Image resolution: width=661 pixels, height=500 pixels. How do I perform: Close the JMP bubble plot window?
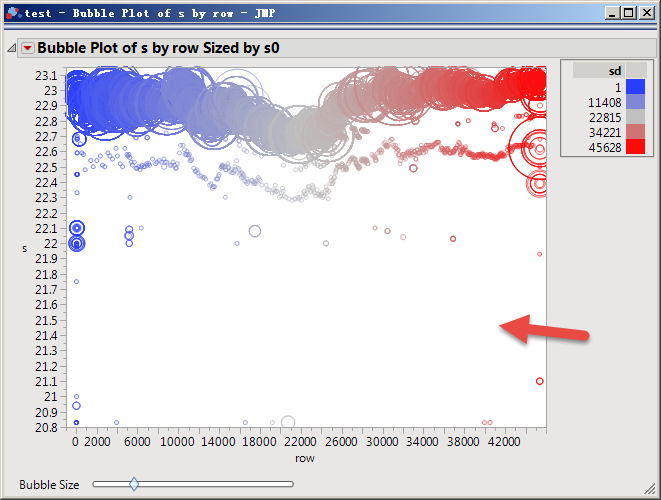(646, 13)
